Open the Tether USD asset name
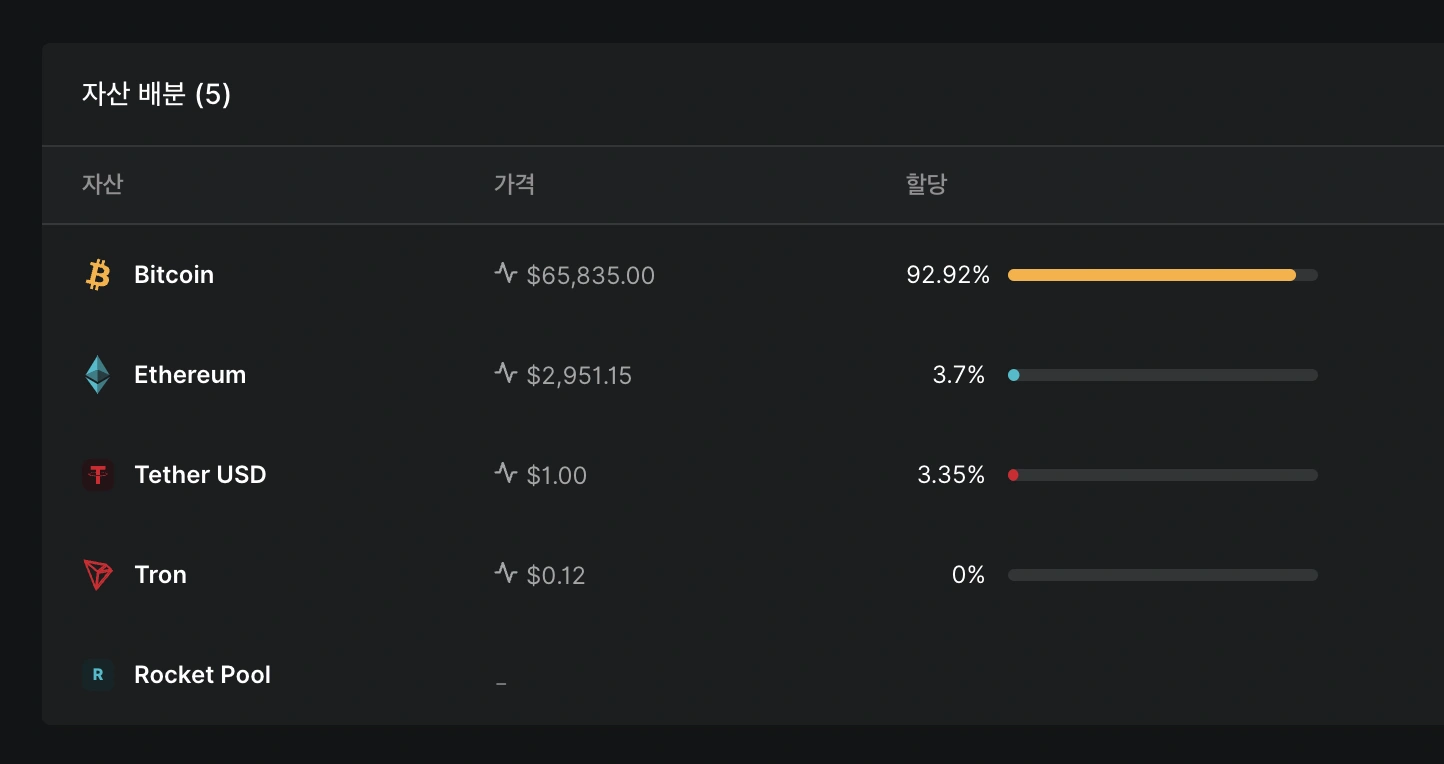The width and height of the screenshot is (1444, 764). point(200,475)
